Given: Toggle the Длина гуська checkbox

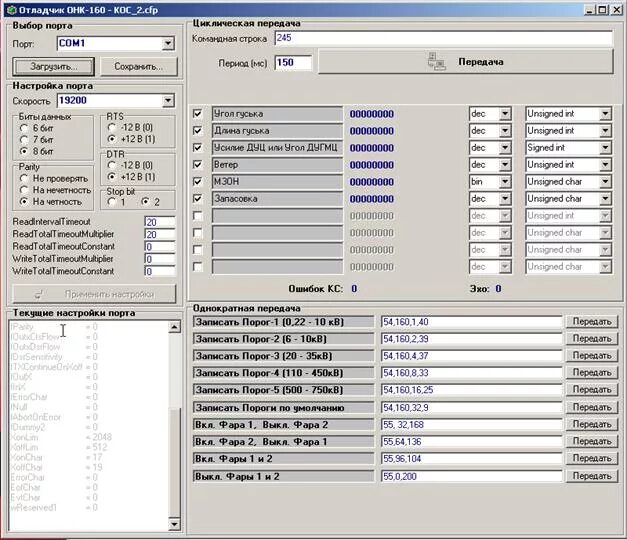Looking at the screenshot, I should [198, 130].
